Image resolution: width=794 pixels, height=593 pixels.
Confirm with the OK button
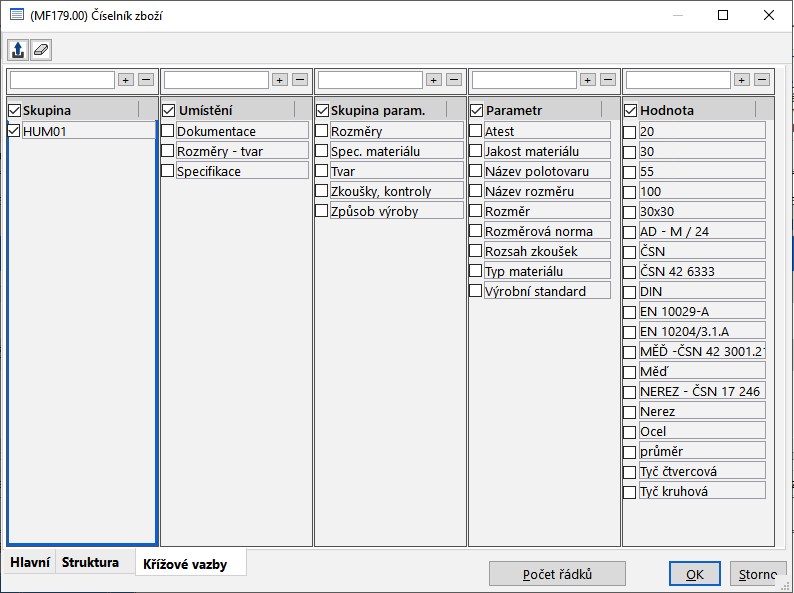(x=695, y=574)
